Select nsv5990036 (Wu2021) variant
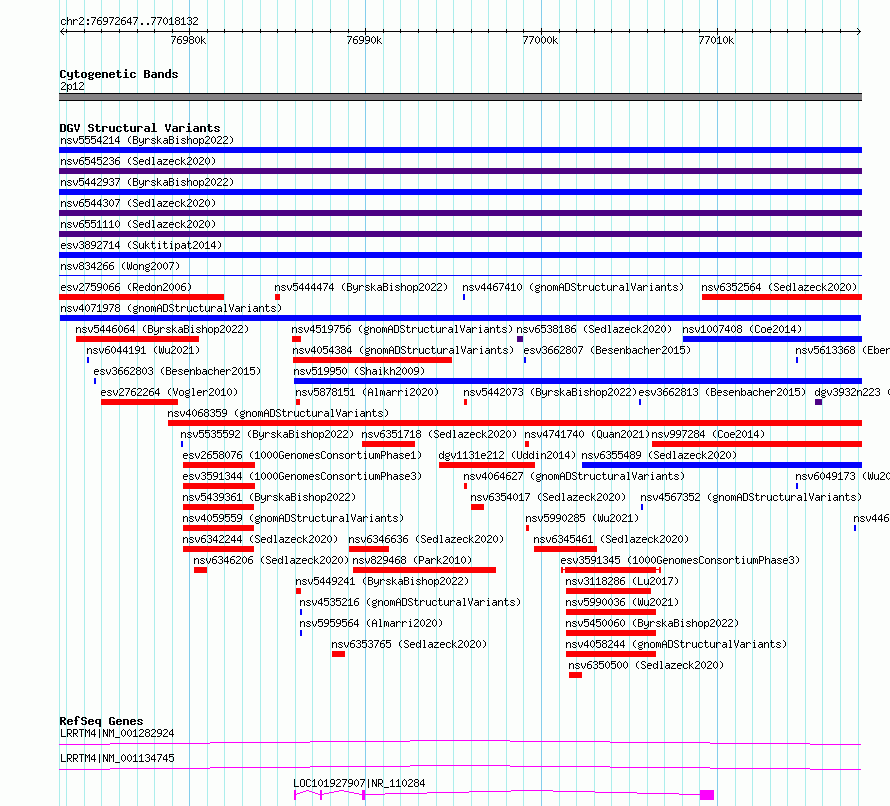The image size is (890, 806). click(x=622, y=602)
